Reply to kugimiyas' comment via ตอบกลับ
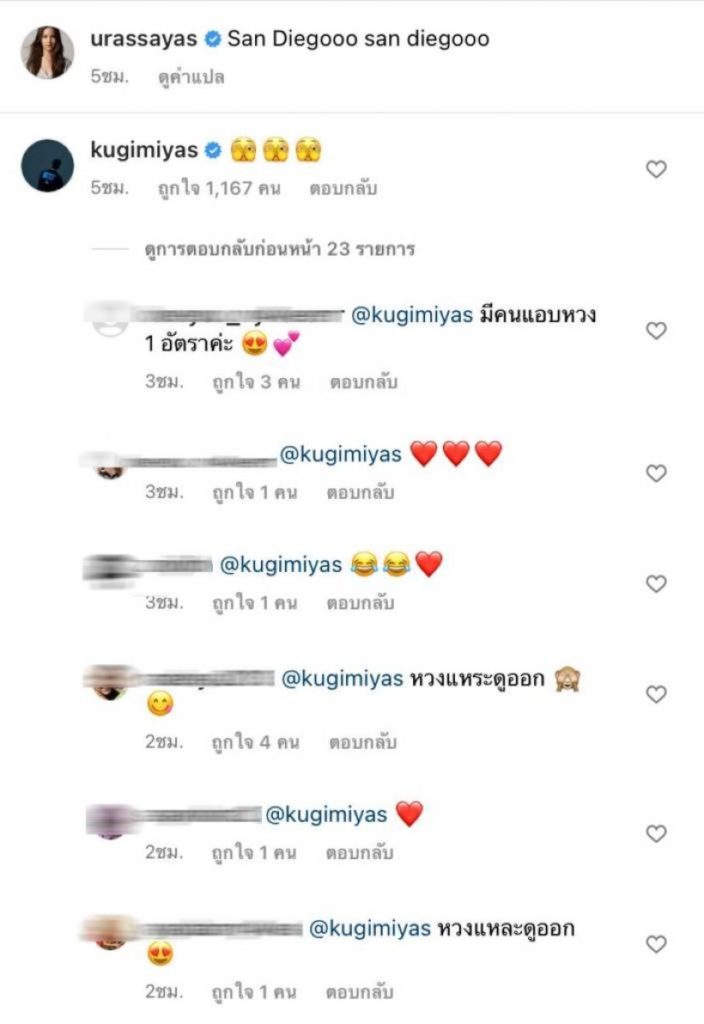The image size is (704, 1024). pyautogui.click(x=343, y=189)
